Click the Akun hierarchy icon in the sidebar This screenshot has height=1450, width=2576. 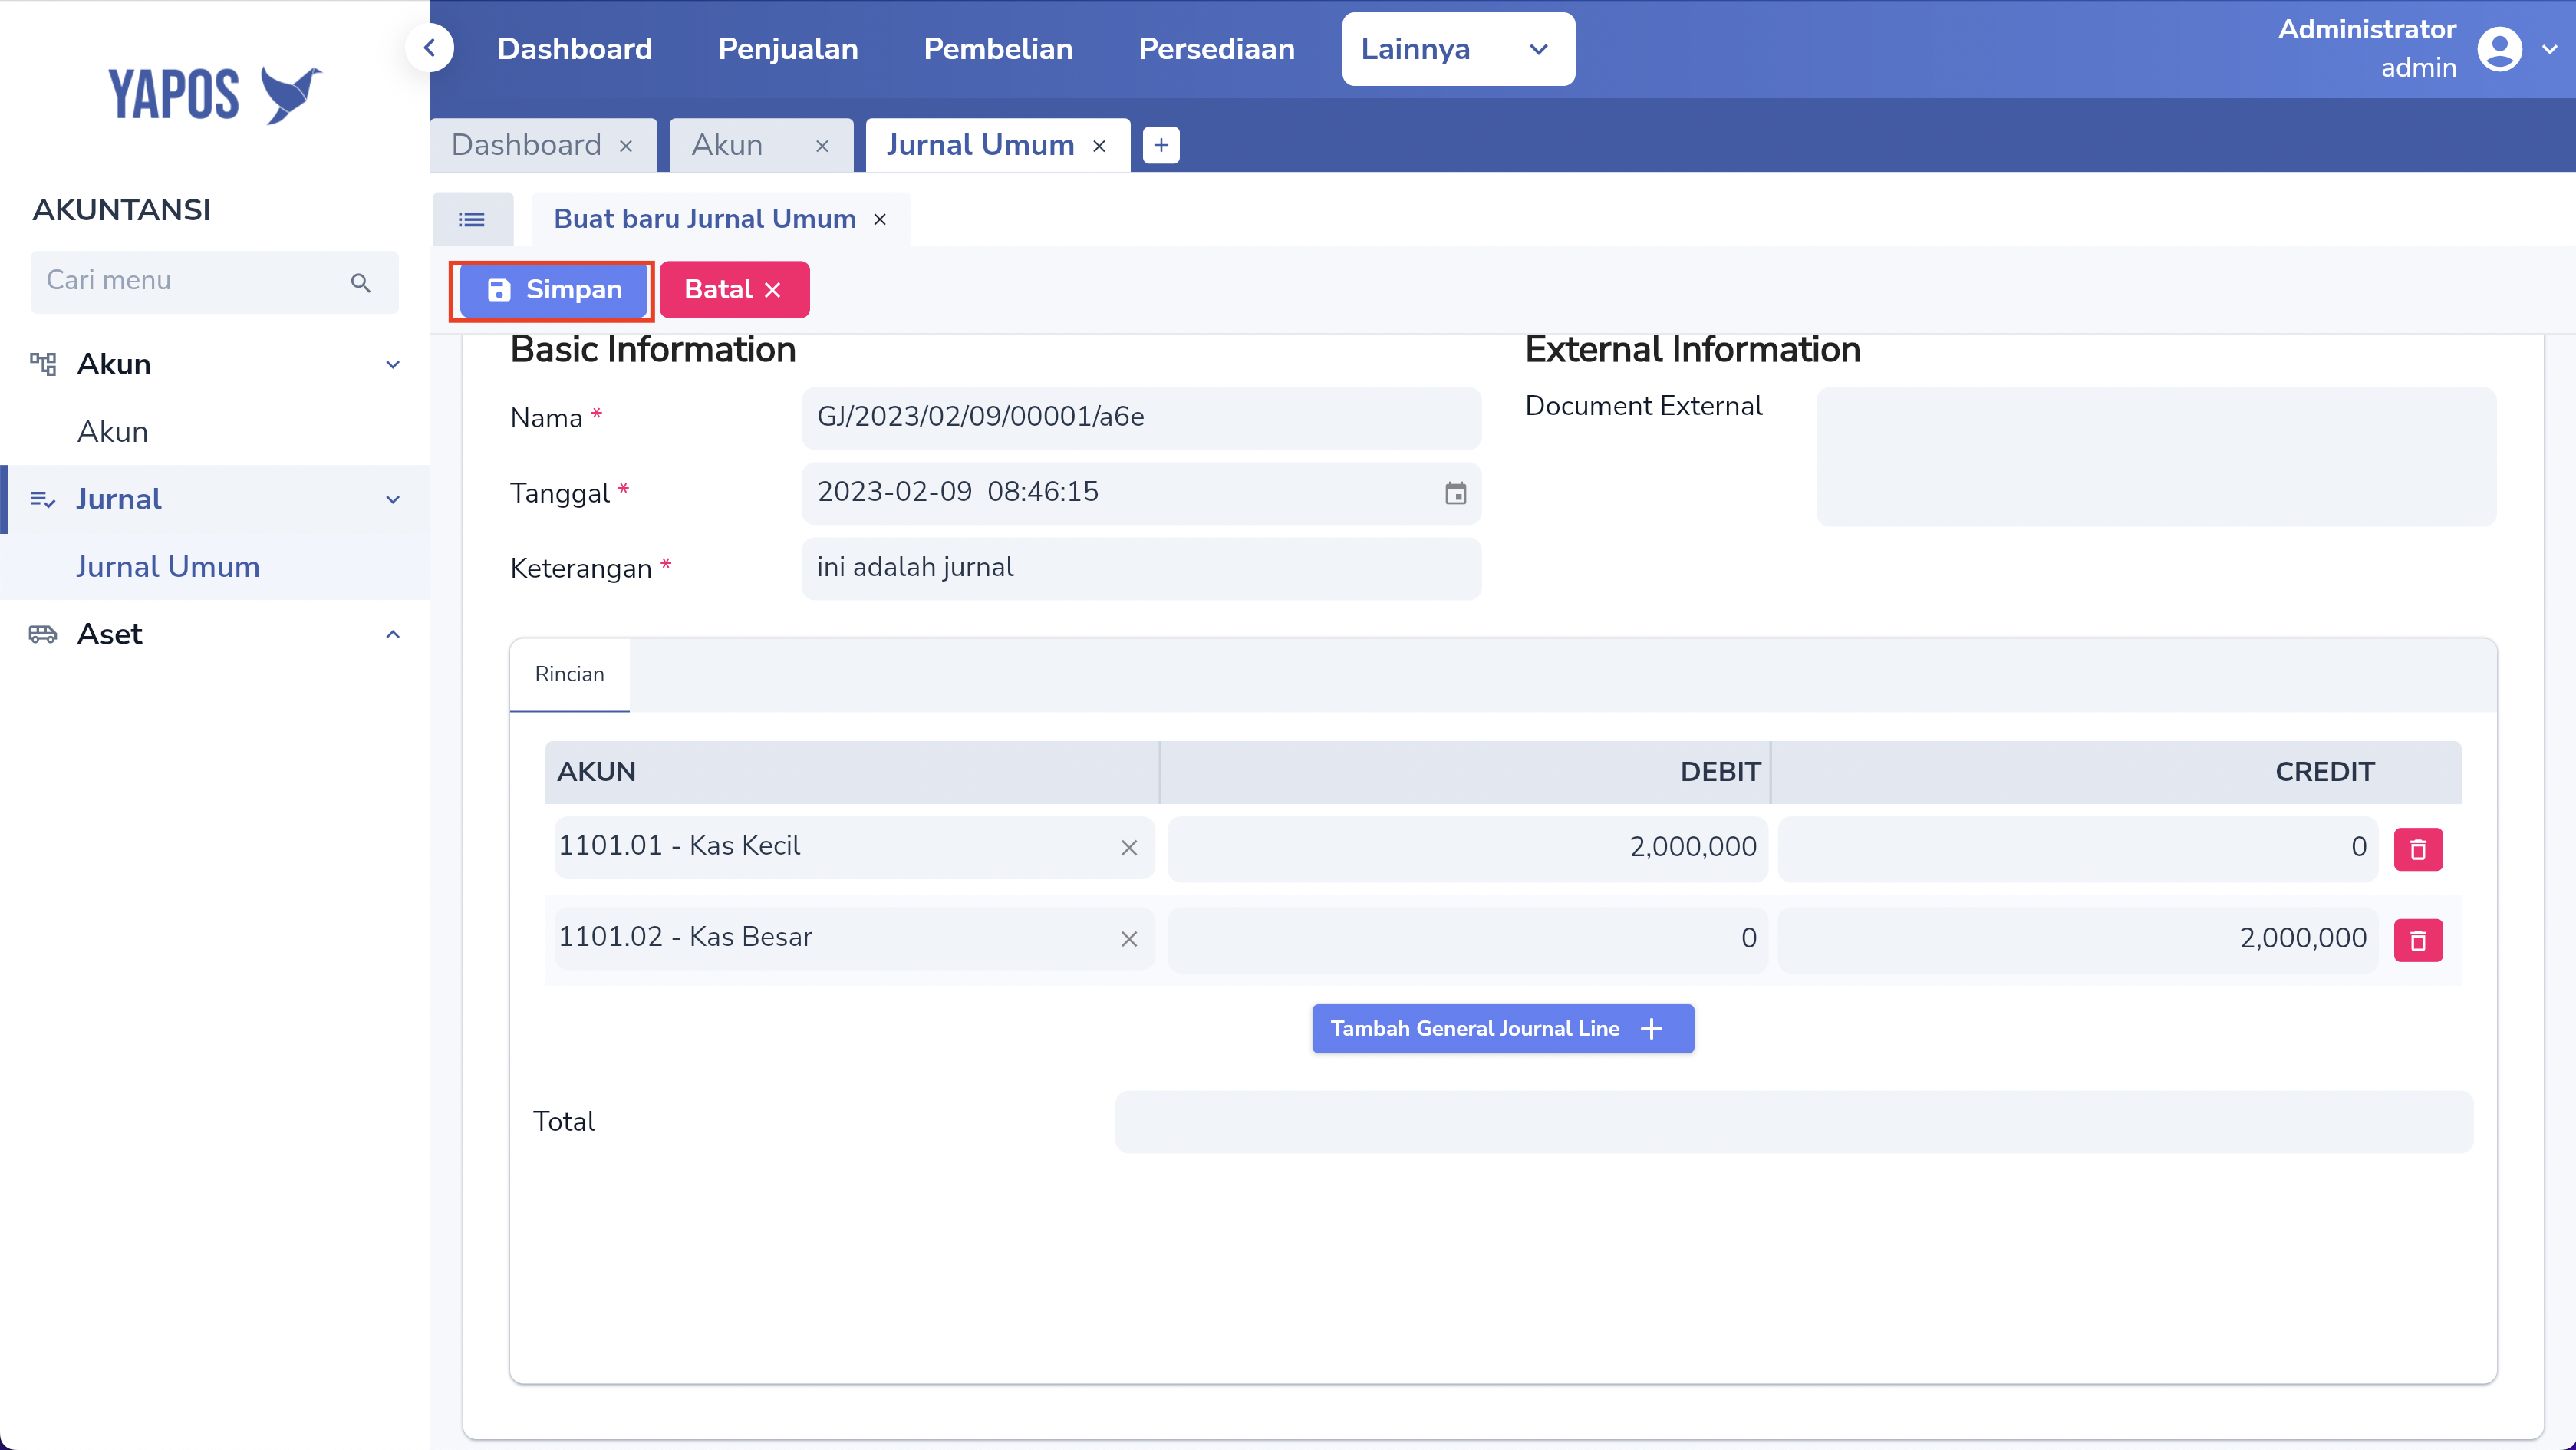pos(43,364)
